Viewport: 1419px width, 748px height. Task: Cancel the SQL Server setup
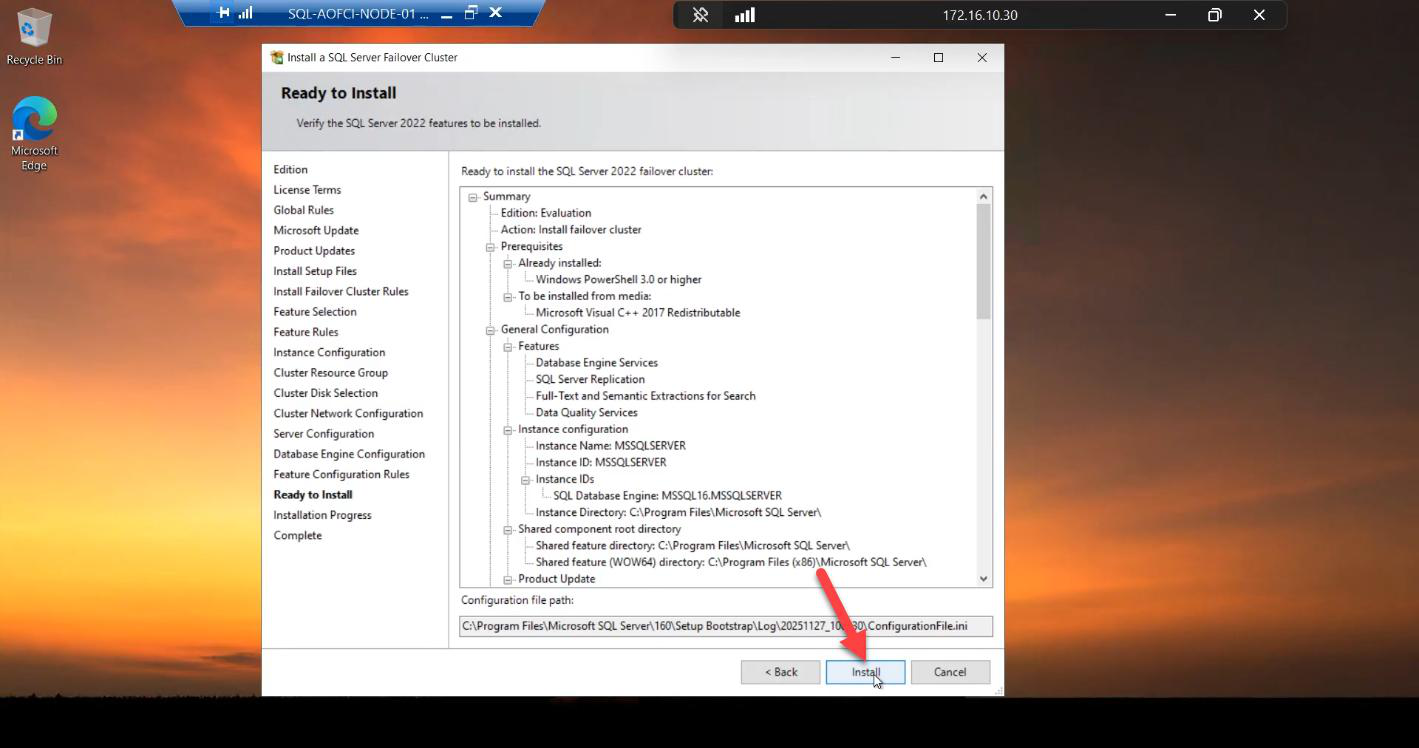950,672
